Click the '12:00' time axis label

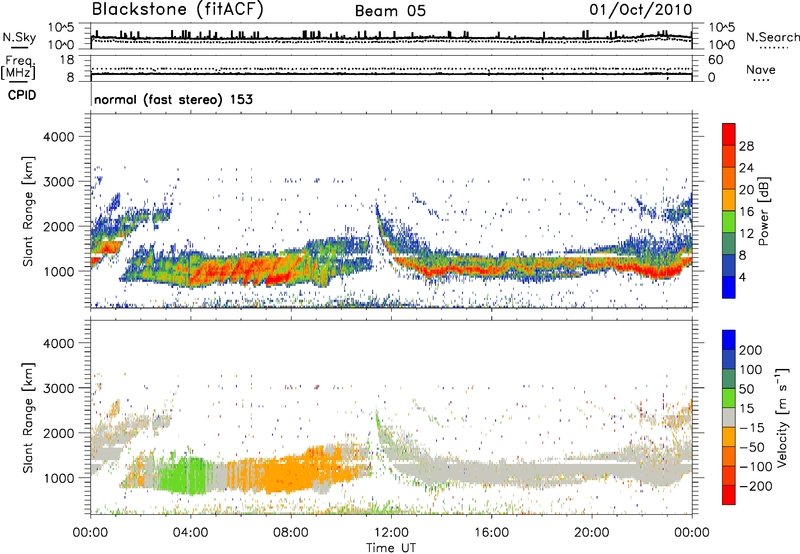coord(391,533)
